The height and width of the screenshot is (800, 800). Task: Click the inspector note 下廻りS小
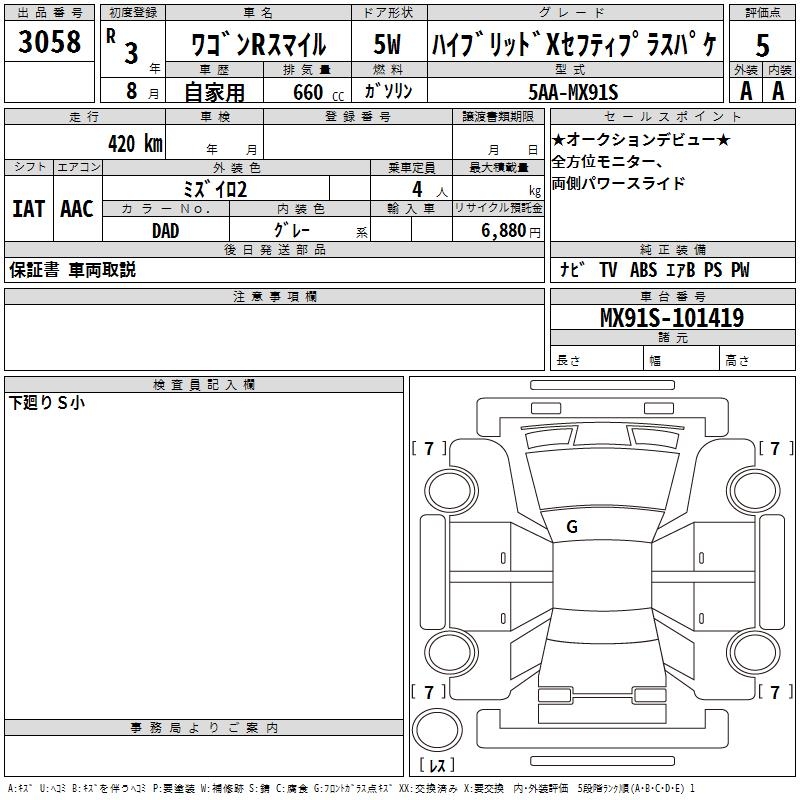click(x=47, y=403)
